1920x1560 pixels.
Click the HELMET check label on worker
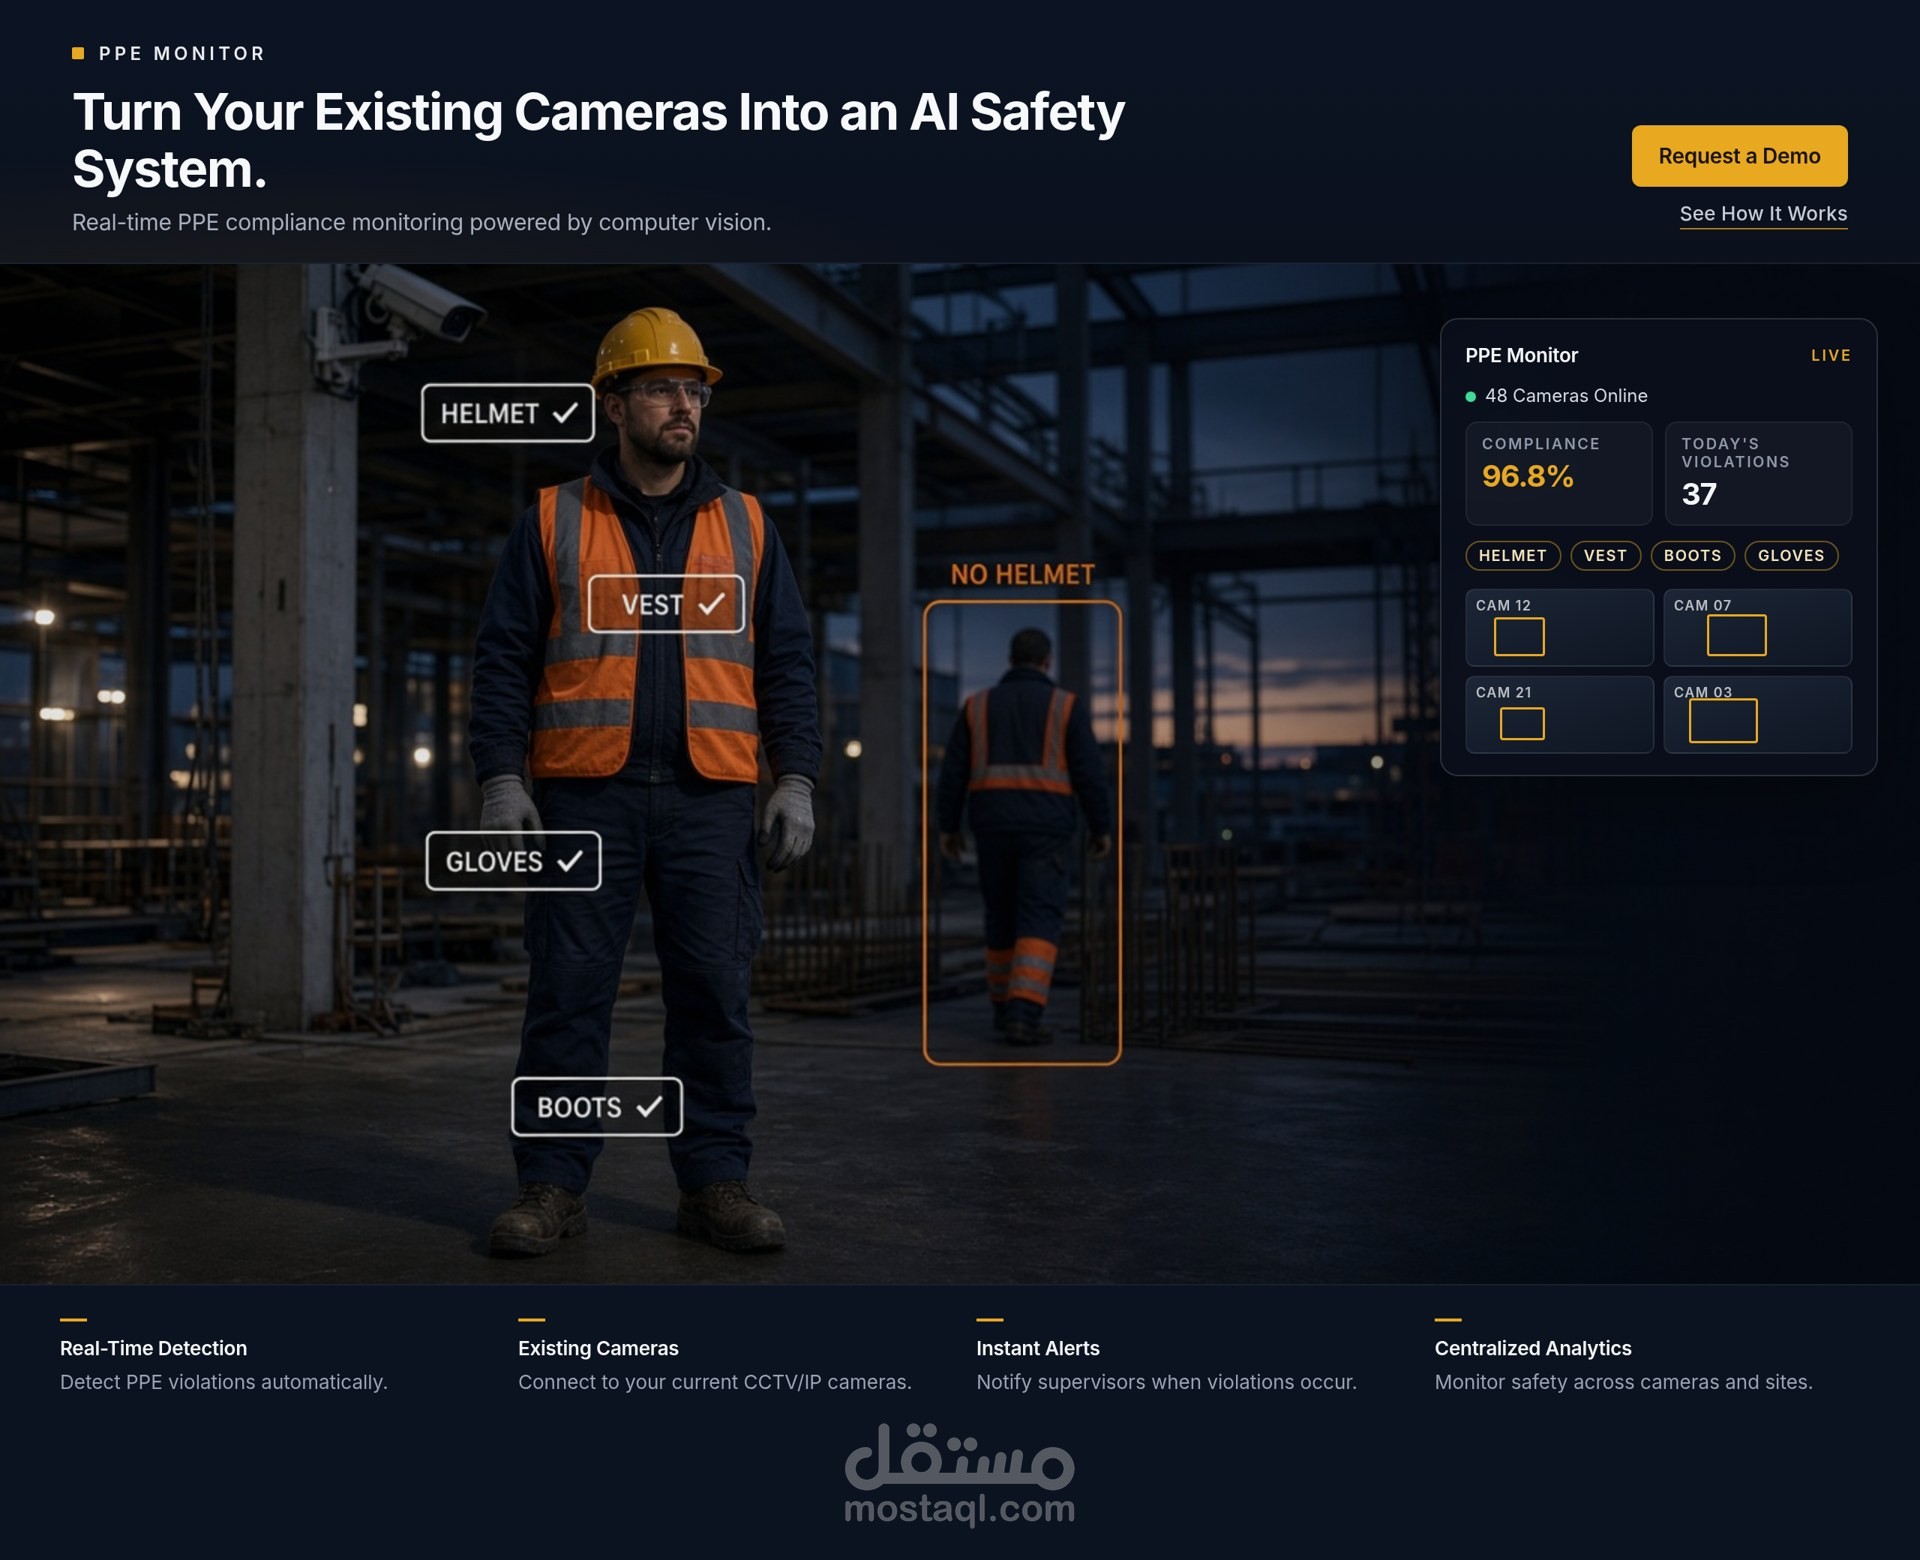508,413
